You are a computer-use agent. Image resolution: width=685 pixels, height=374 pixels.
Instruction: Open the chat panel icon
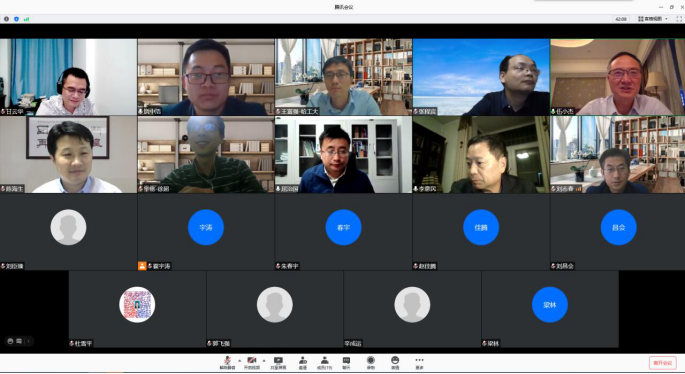pyautogui.click(x=346, y=362)
